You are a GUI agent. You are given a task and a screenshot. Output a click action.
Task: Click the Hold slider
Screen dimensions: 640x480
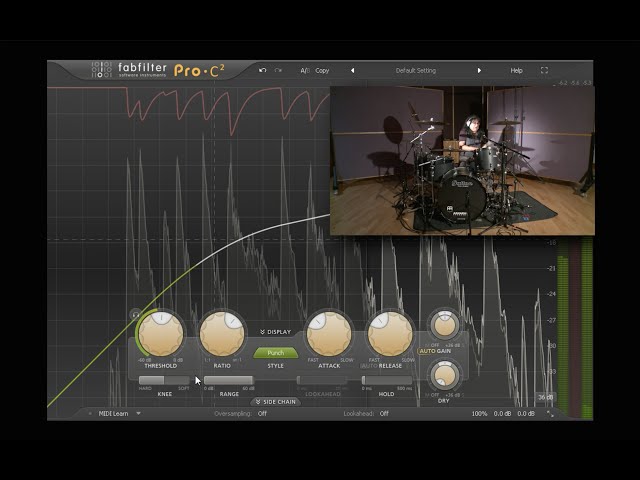point(387,380)
